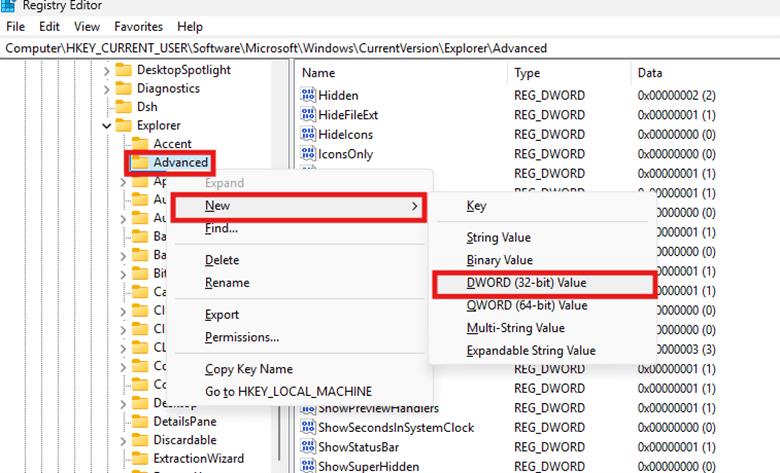Click the Discardable folder icon

(140, 440)
